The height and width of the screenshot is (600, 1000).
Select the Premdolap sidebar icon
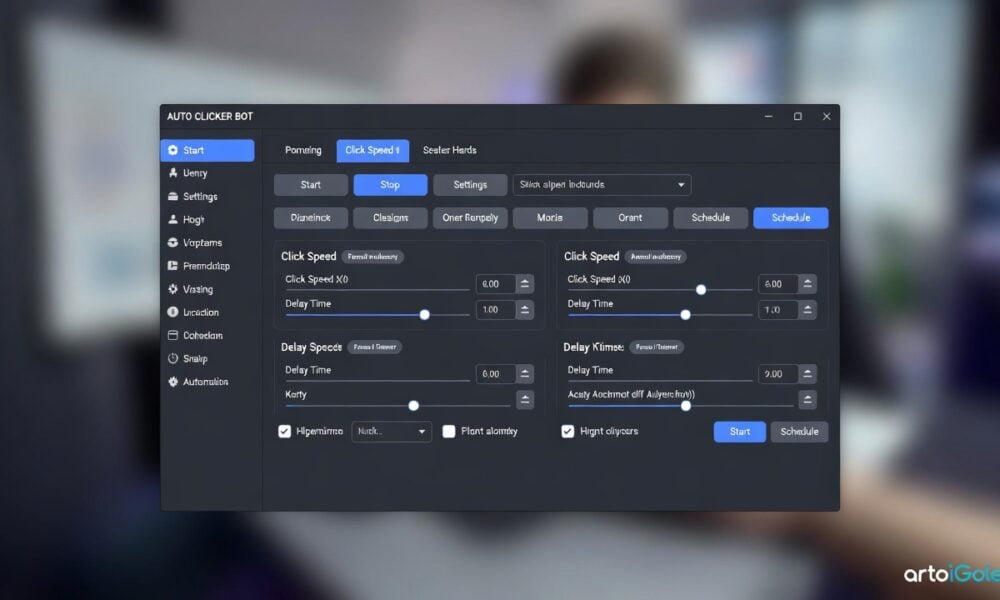[173, 266]
